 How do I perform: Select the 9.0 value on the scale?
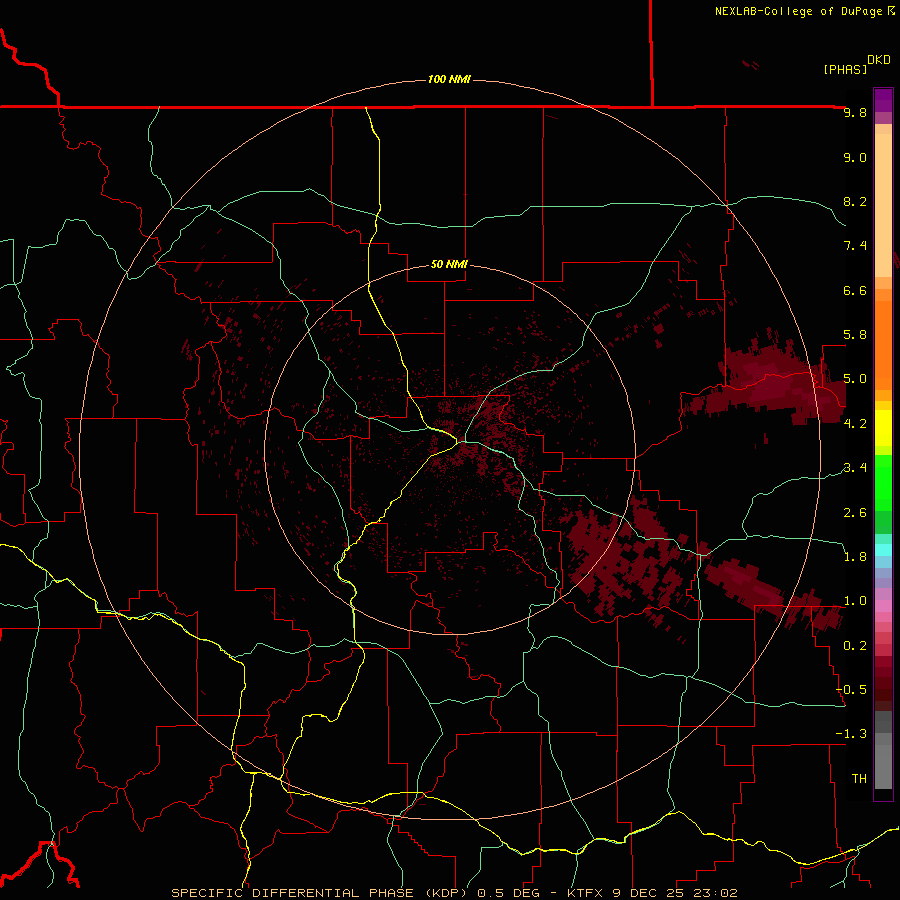click(x=855, y=157)
